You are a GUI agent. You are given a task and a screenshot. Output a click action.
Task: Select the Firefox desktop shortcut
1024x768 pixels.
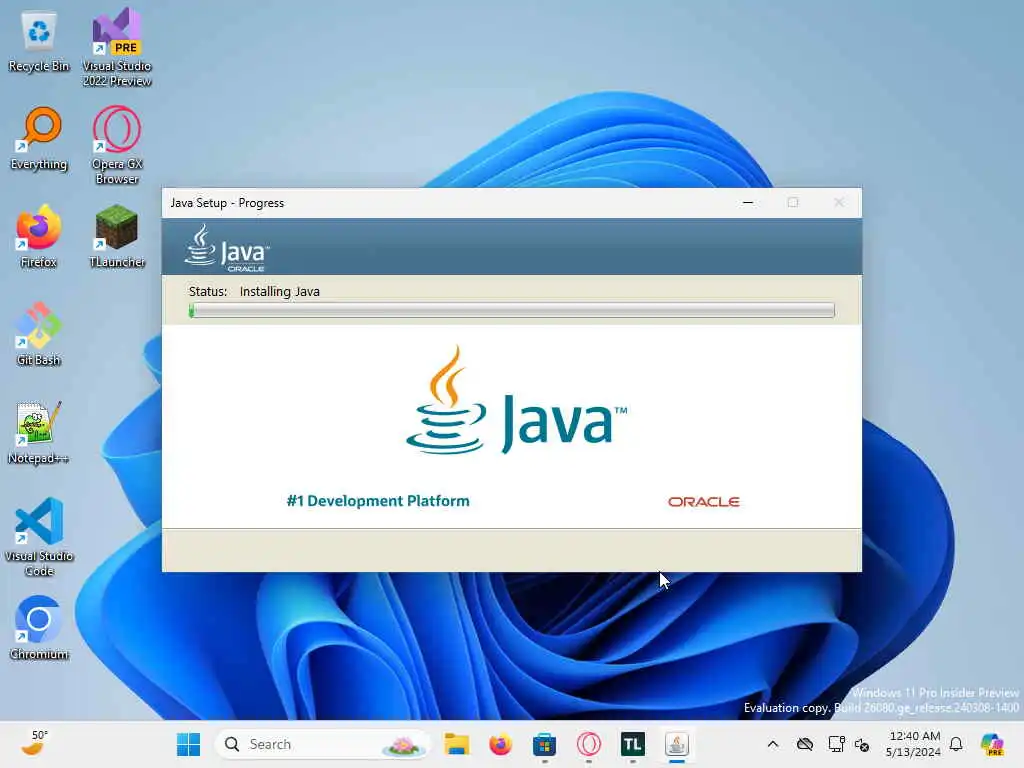[x=39, y=236]
